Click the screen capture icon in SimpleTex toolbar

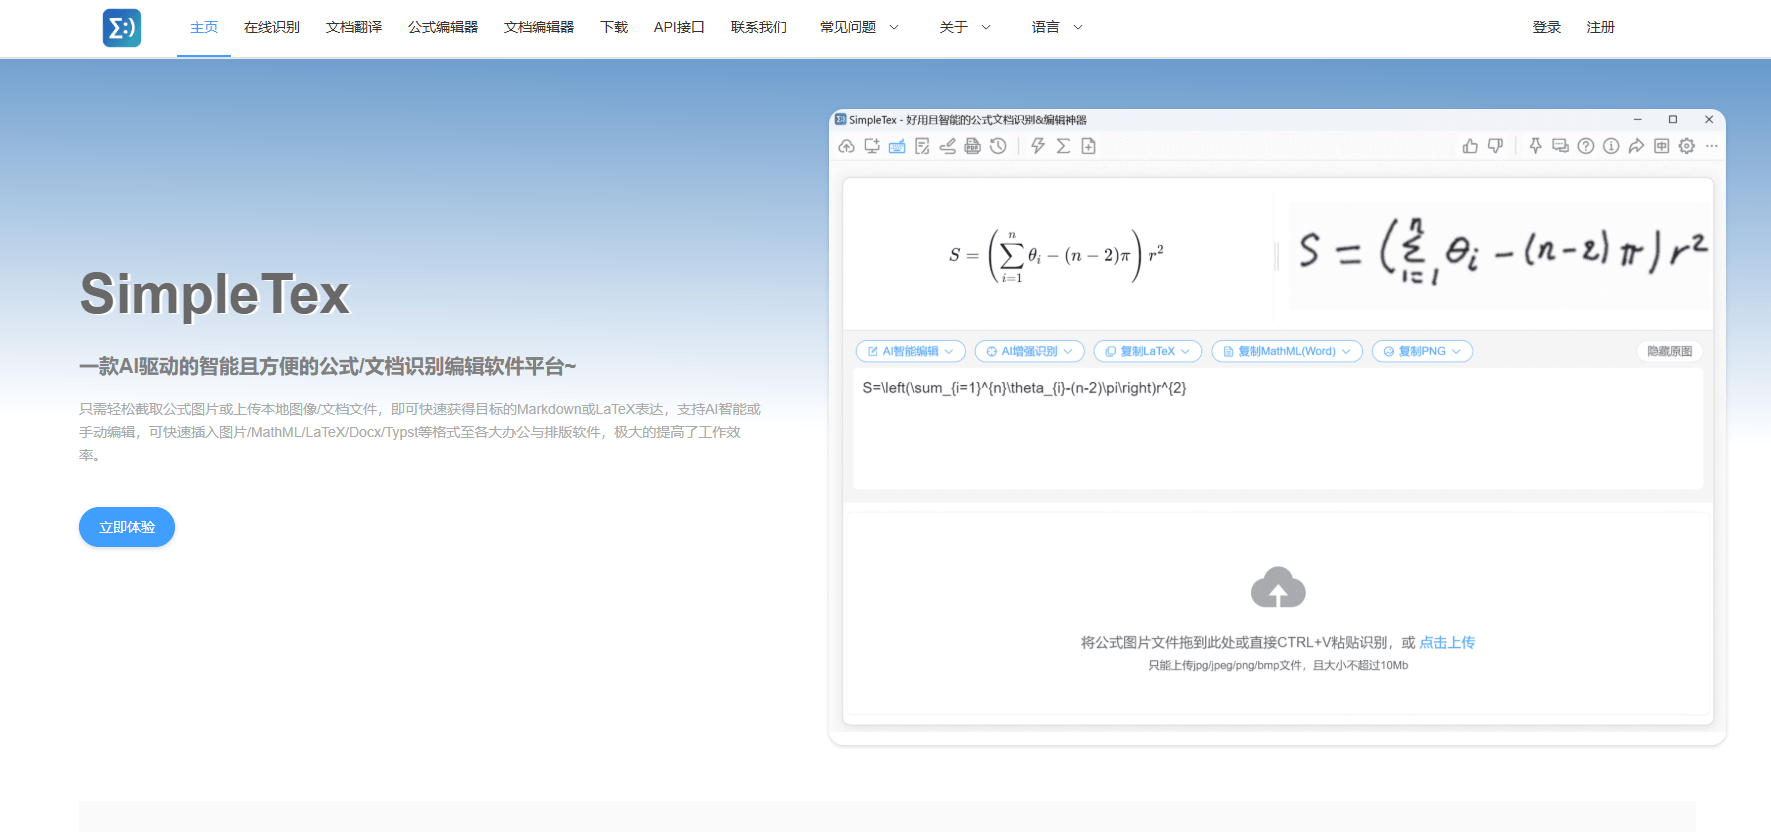coord(872,146)
